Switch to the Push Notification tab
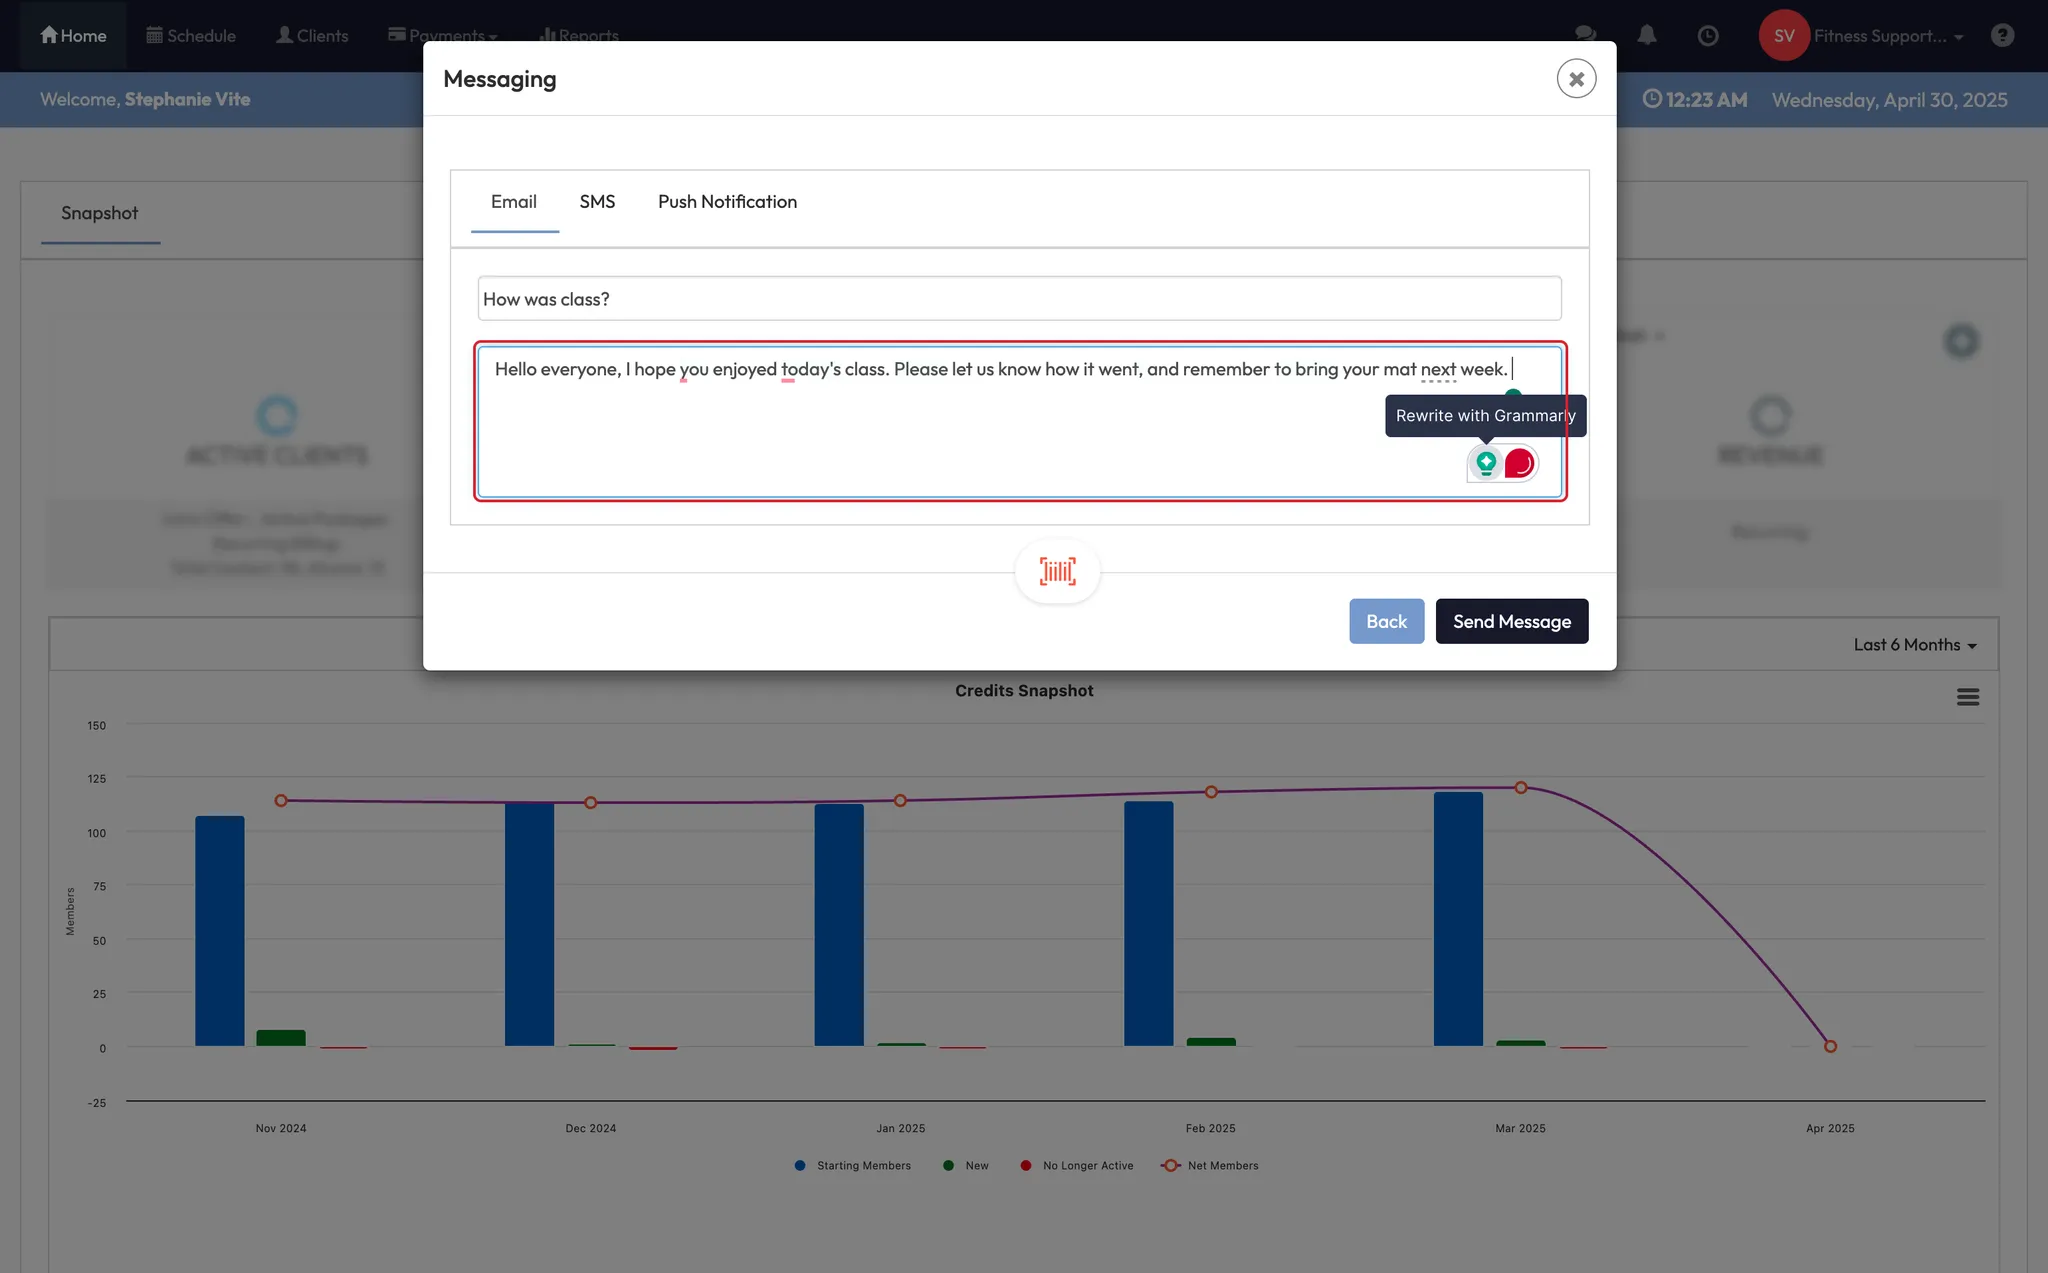This screenshot has height=1273, width=2048. coord(727,202)
